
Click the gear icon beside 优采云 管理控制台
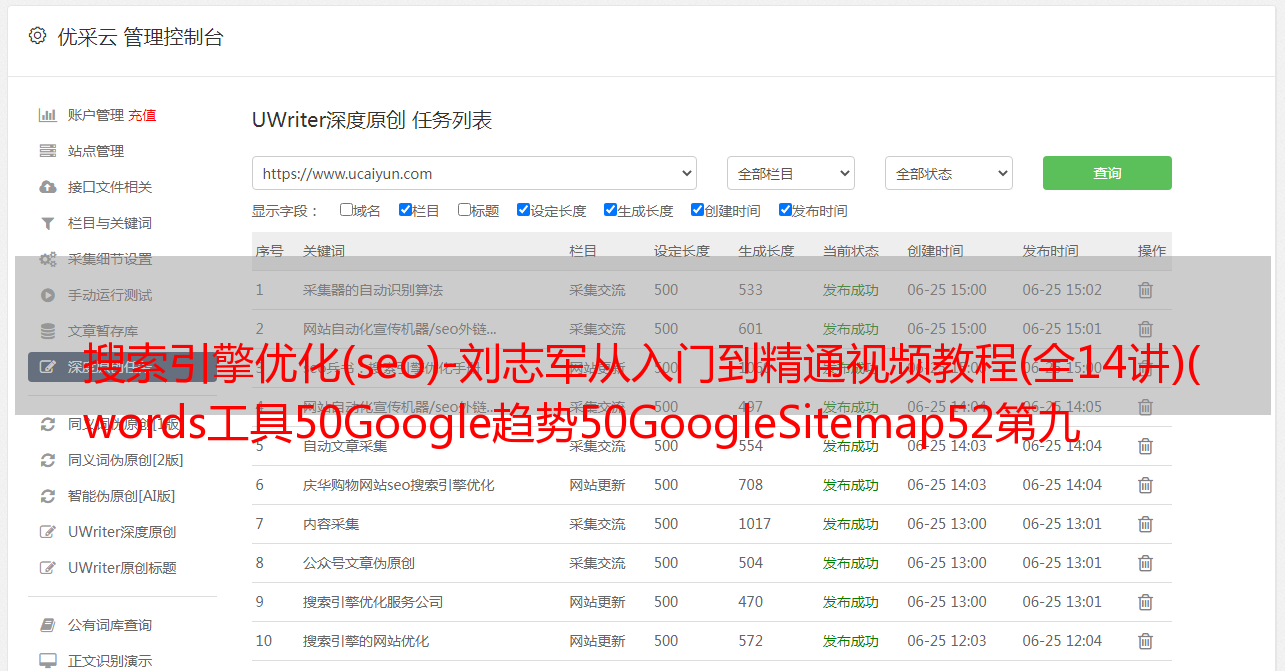pos(37,36)
